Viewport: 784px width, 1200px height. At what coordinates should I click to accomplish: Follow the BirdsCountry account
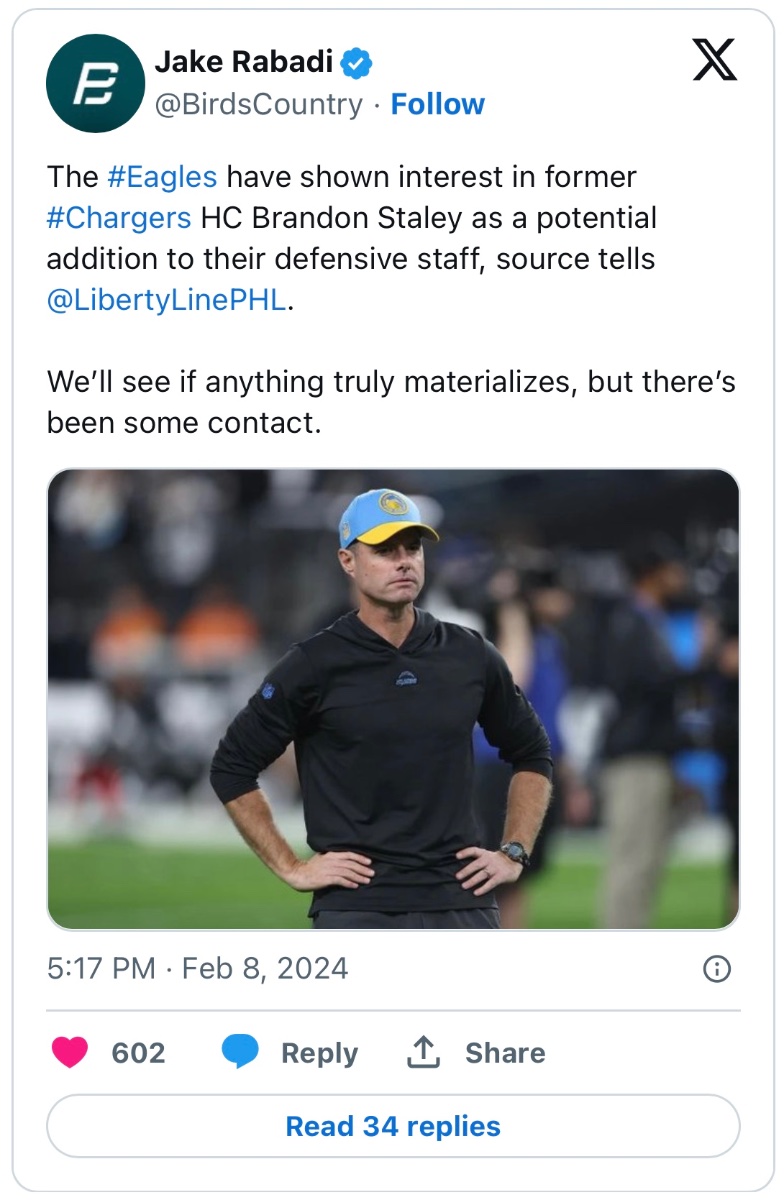tap(437, 104)
